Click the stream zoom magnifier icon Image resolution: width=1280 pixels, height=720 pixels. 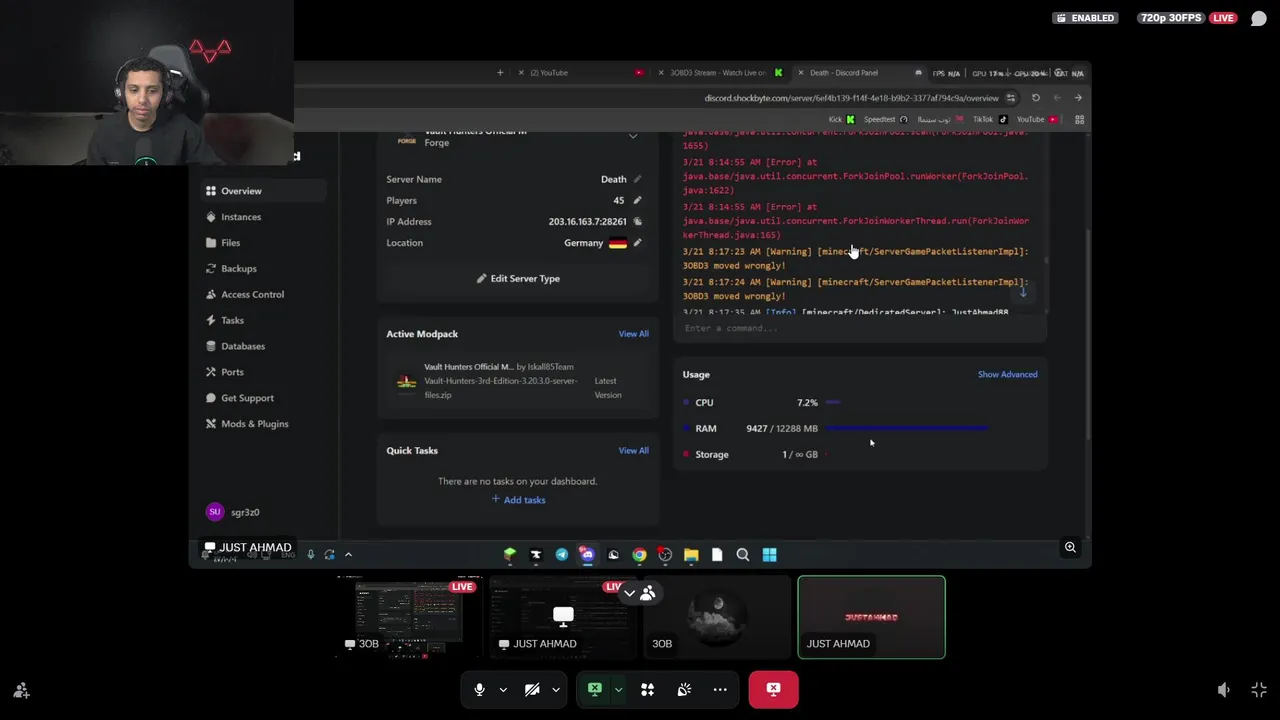point(1070,547)
